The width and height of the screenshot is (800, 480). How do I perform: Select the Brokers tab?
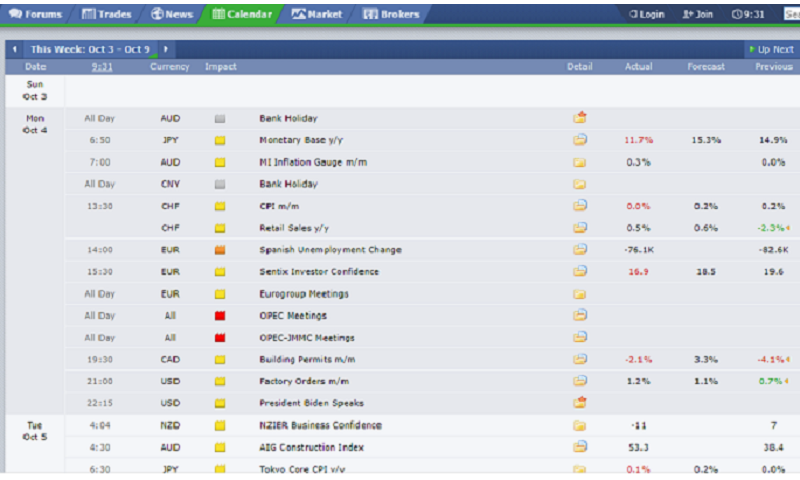pos(391,14)
